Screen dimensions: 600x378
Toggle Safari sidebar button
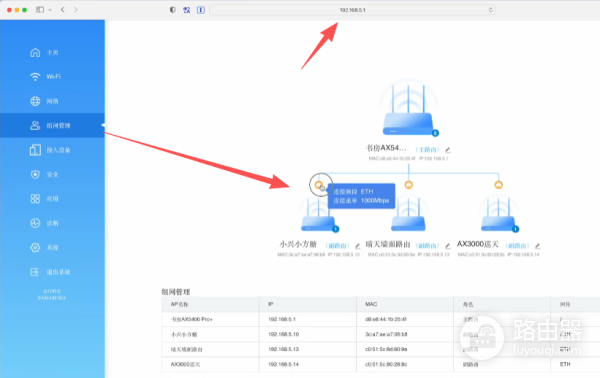(x=40, y=10)
